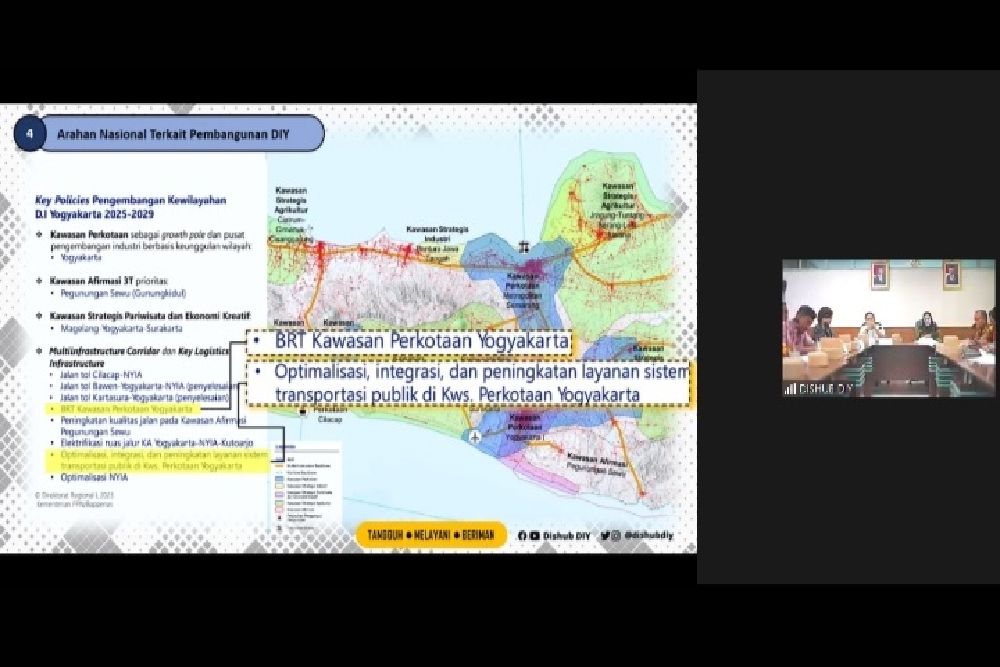
Task: Click the airplane airport icon on the map
Action: (x=473, y=436)
